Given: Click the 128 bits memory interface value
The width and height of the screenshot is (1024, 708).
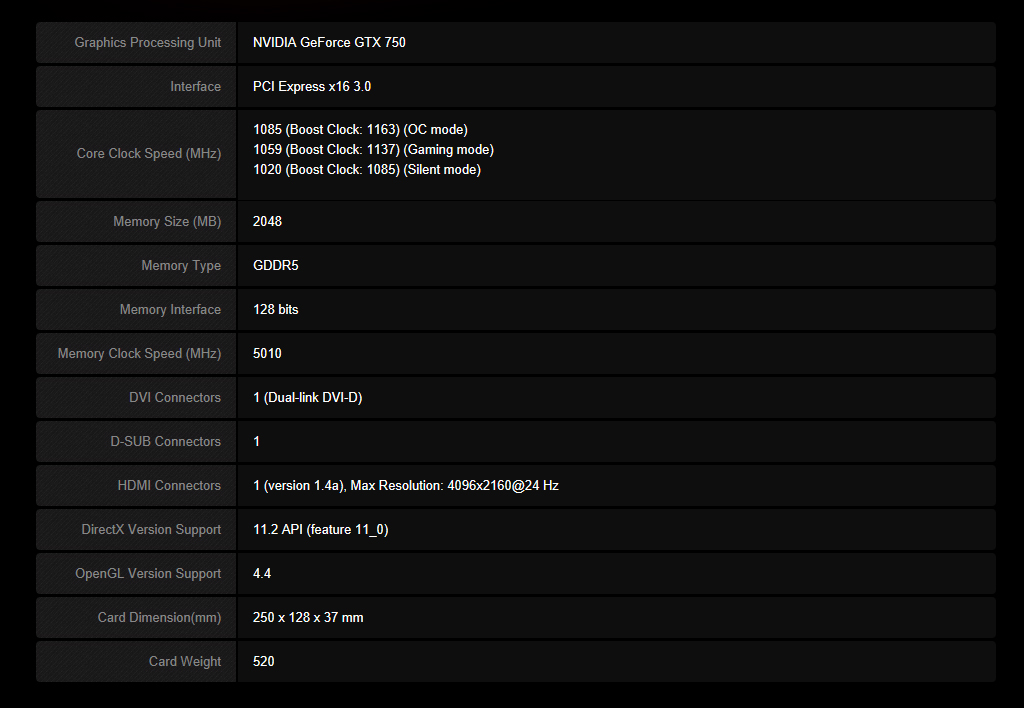Looking at the screenshot, I should (276, 309).
